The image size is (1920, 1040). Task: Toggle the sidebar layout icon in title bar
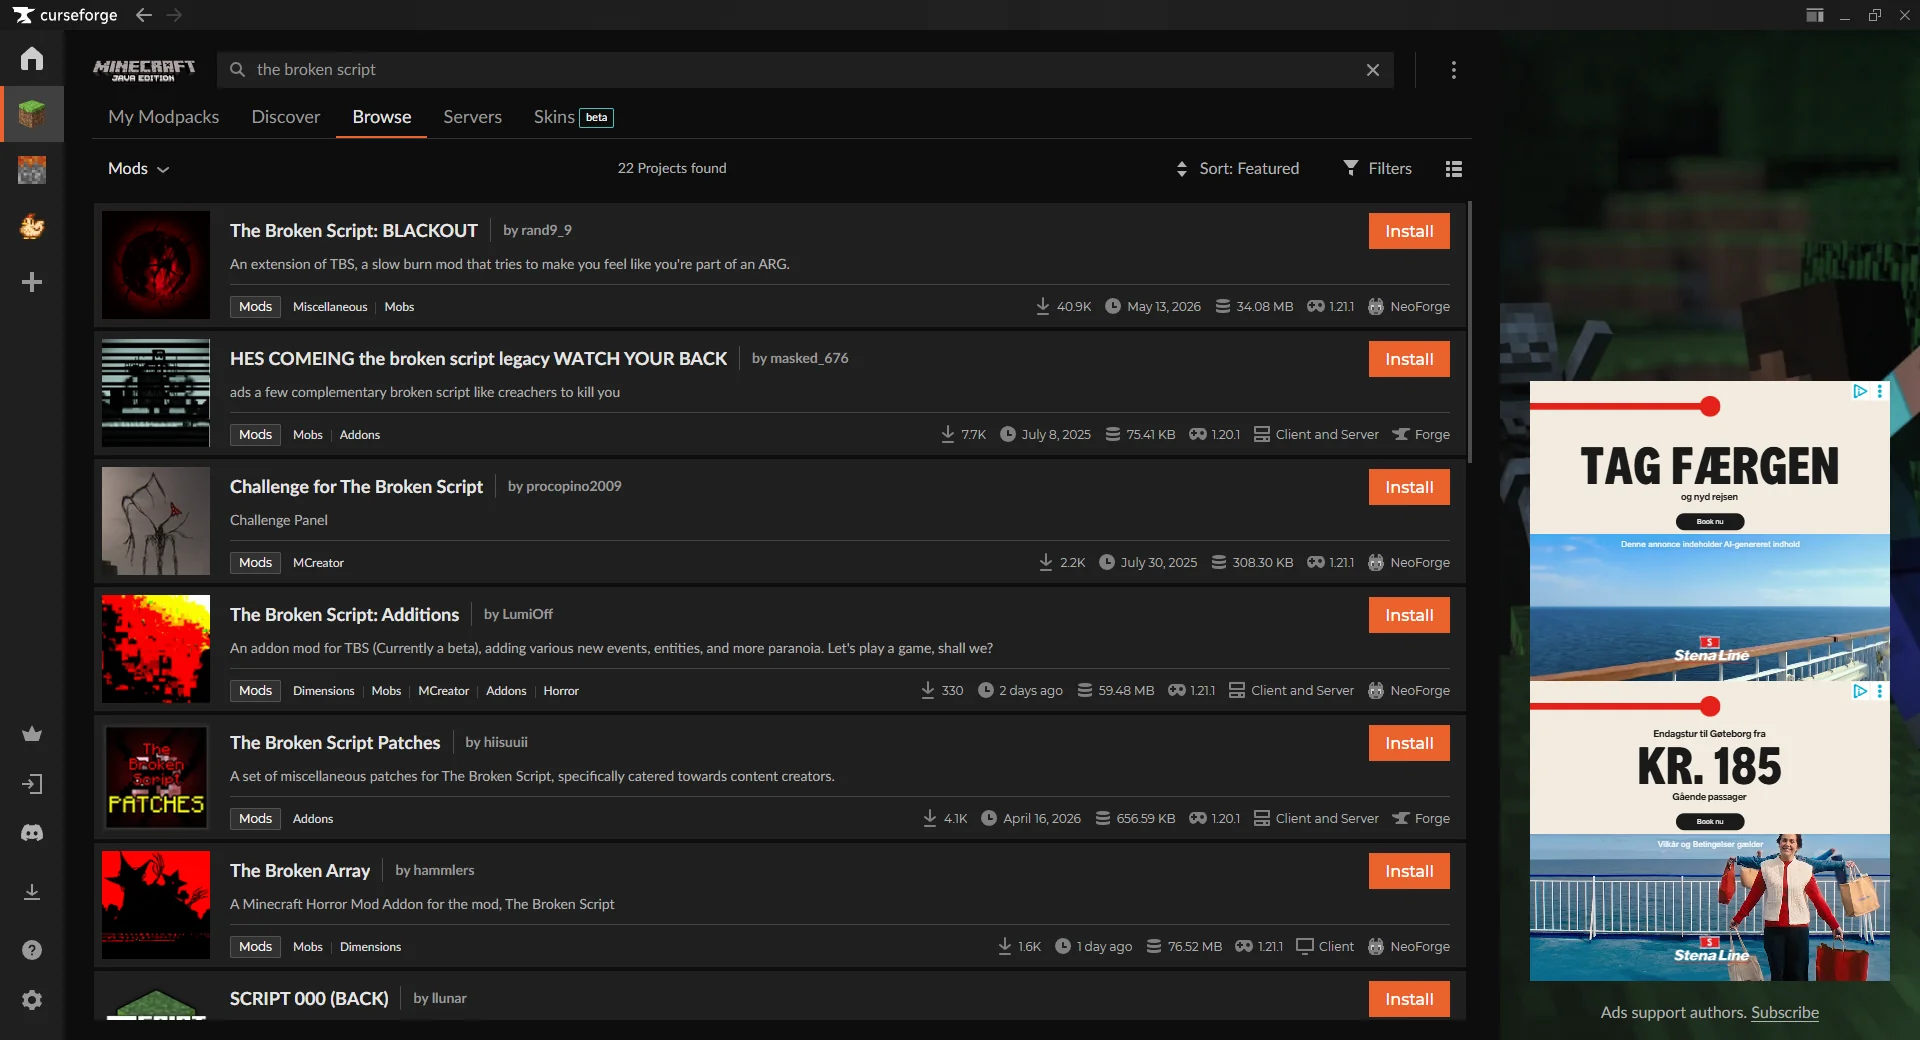(1815, 15)
